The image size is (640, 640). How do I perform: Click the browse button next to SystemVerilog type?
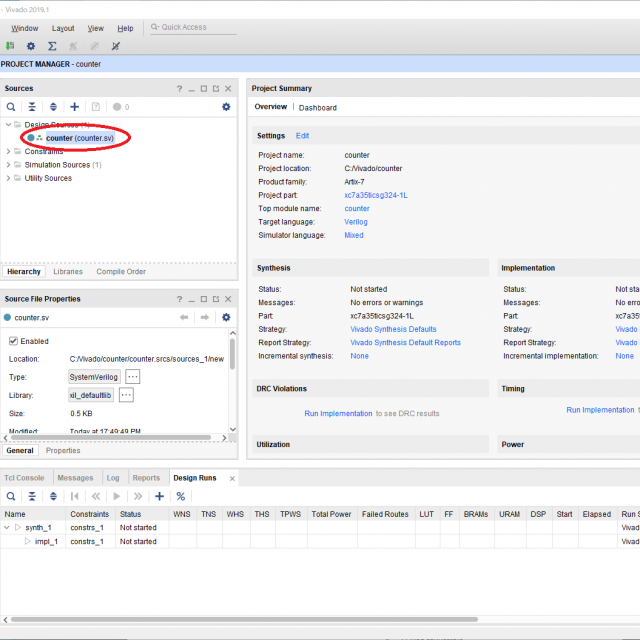pyautogui.click(x=132, y=376)
